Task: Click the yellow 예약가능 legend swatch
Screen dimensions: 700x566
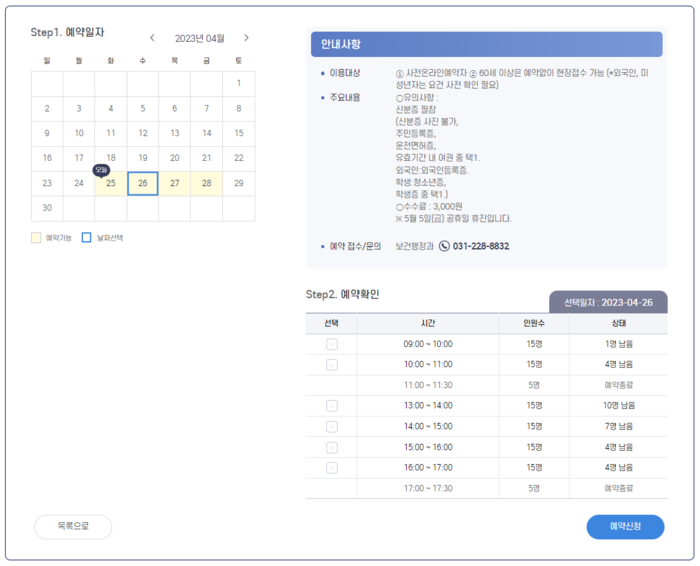Action: 36,237
